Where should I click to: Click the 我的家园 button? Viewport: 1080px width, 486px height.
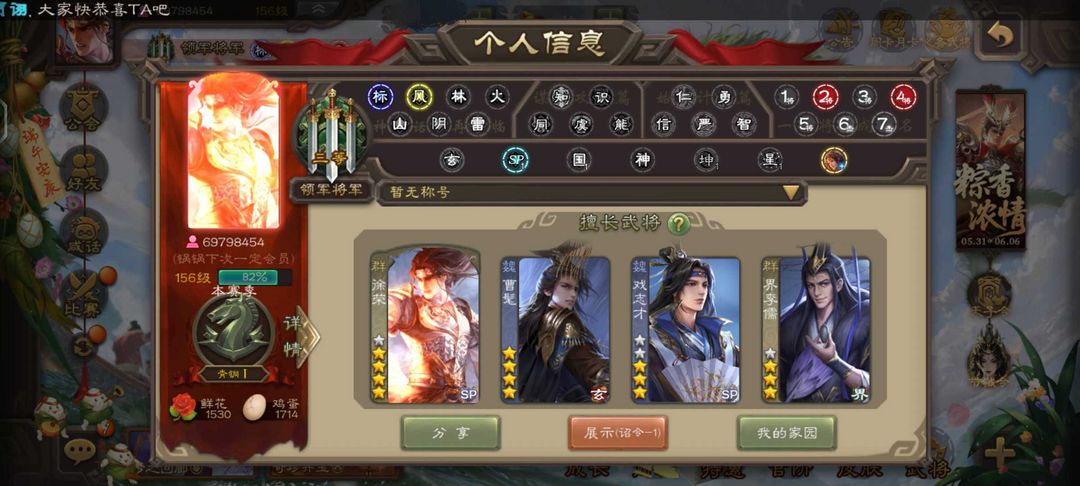787,433
